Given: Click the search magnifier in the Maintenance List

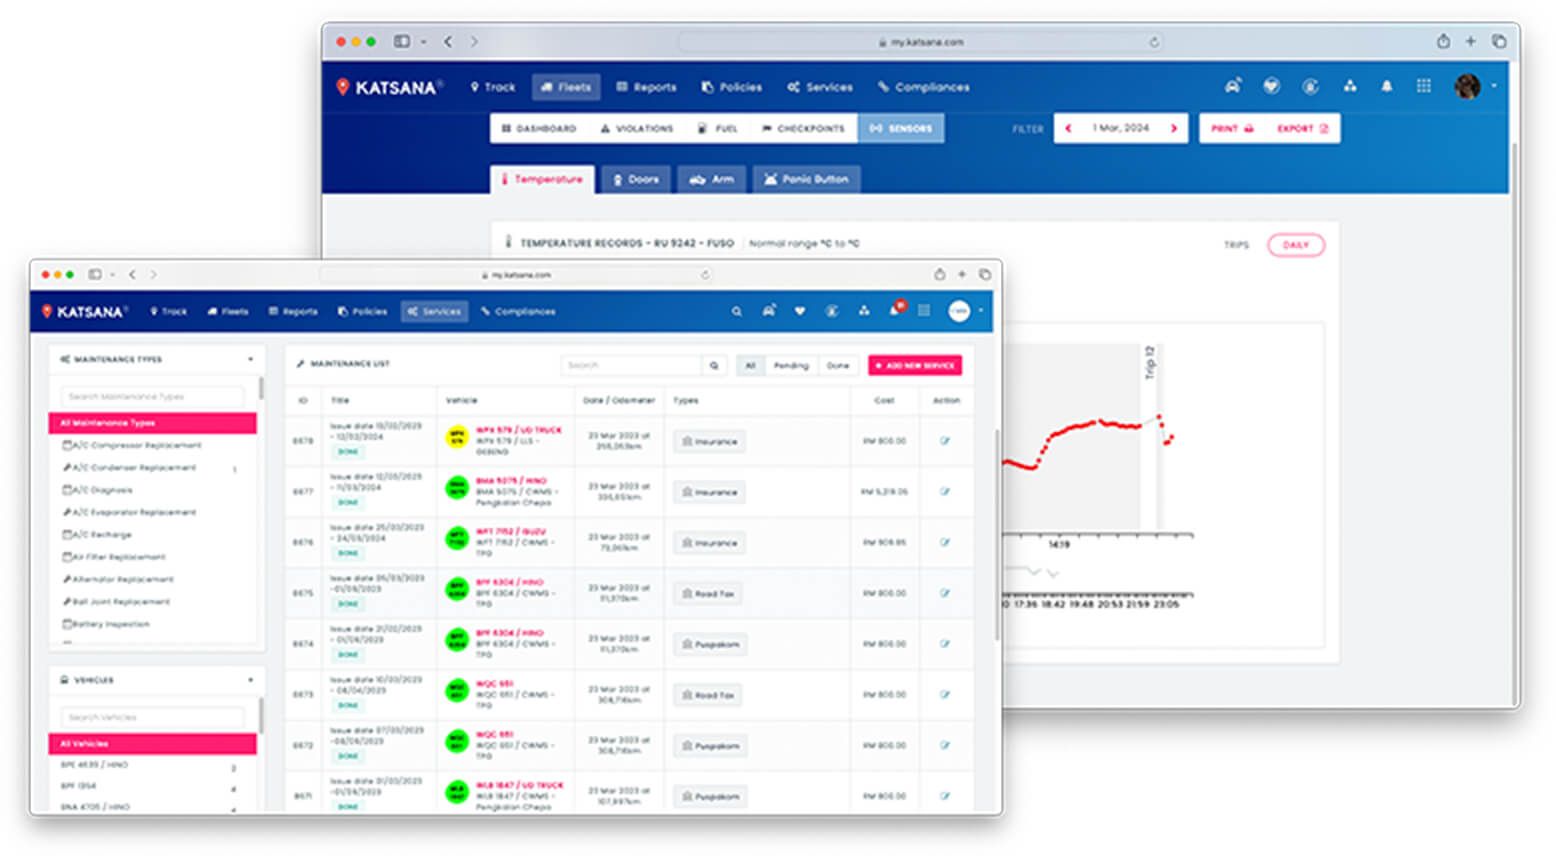Looking at the screenshot, I should click(x=713, y=365).
